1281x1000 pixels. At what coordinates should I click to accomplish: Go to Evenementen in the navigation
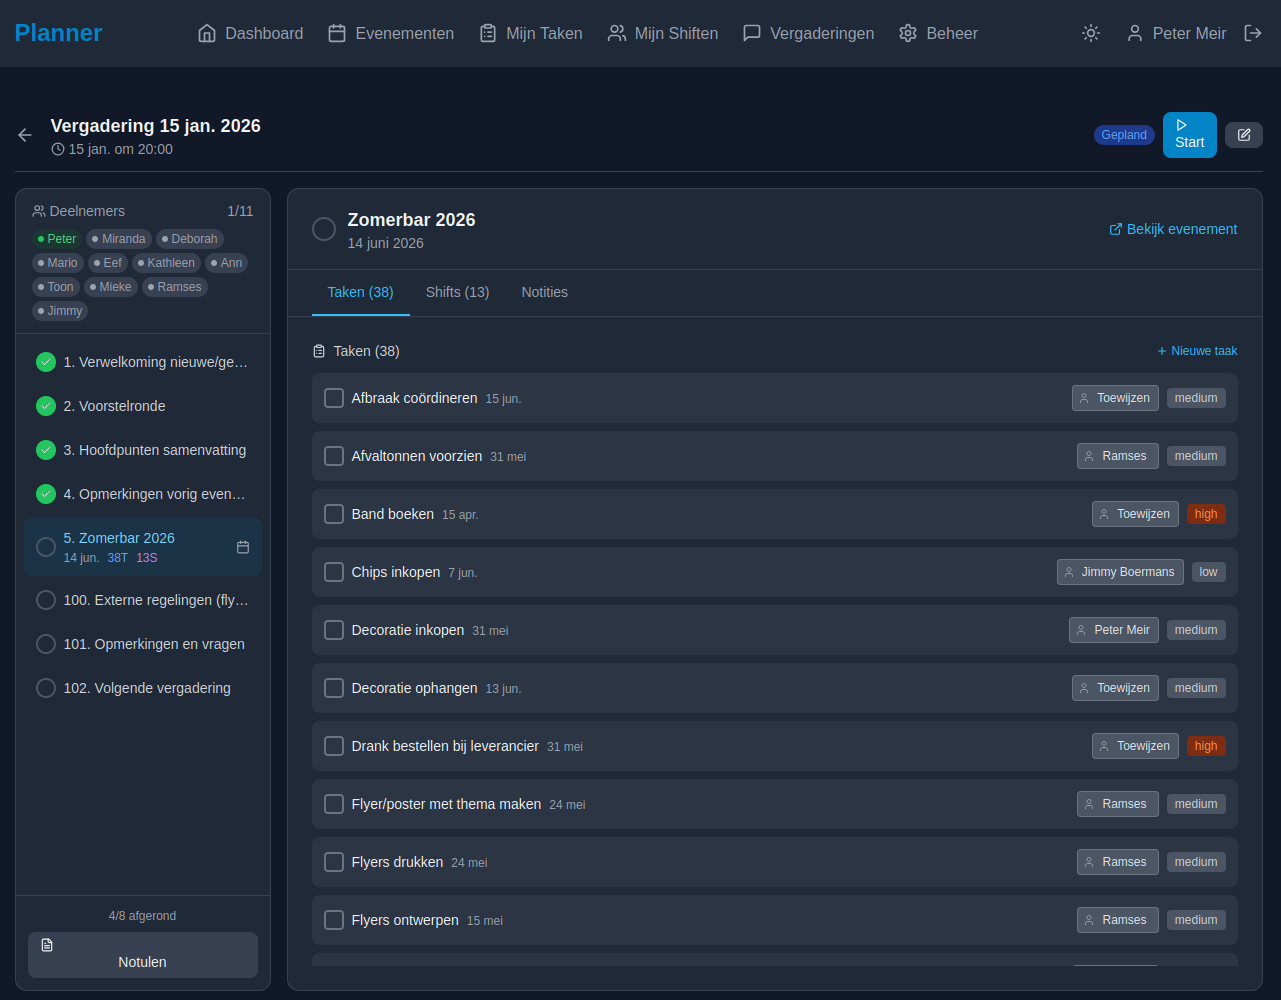391,33
